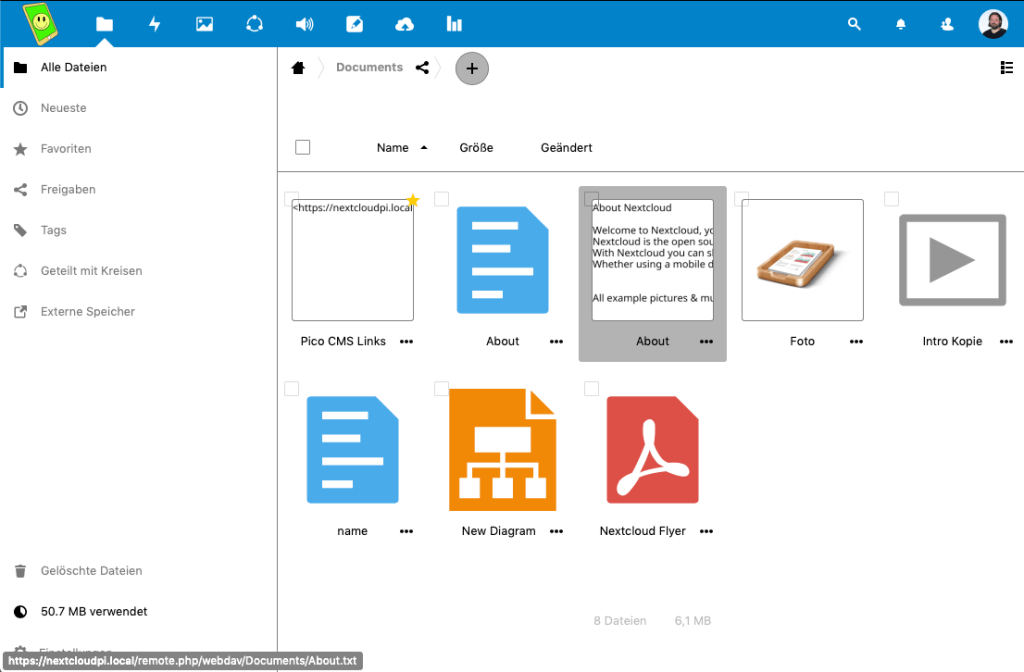Viewport: 1024px width, 672px height.
Task: Sort files by Geändert column
Action: coord(566,148)
